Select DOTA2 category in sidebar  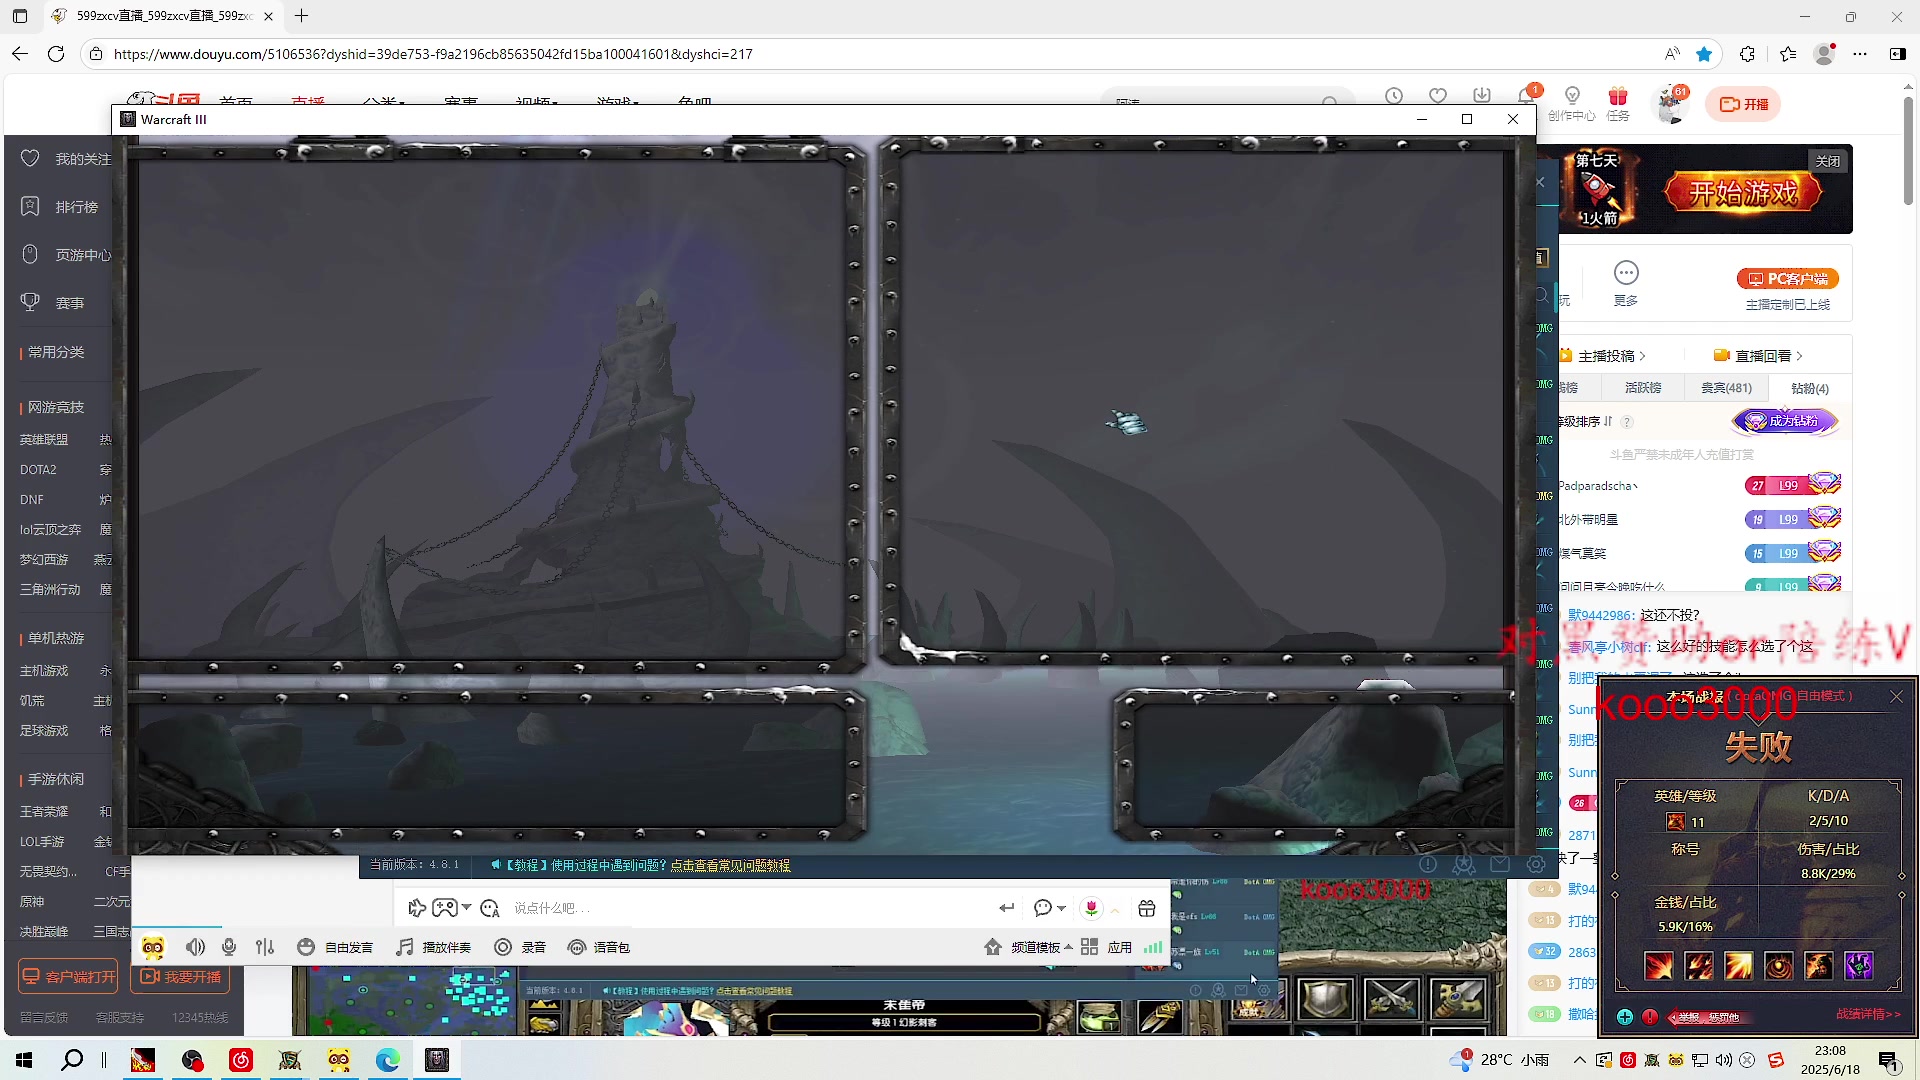(39, 470)
